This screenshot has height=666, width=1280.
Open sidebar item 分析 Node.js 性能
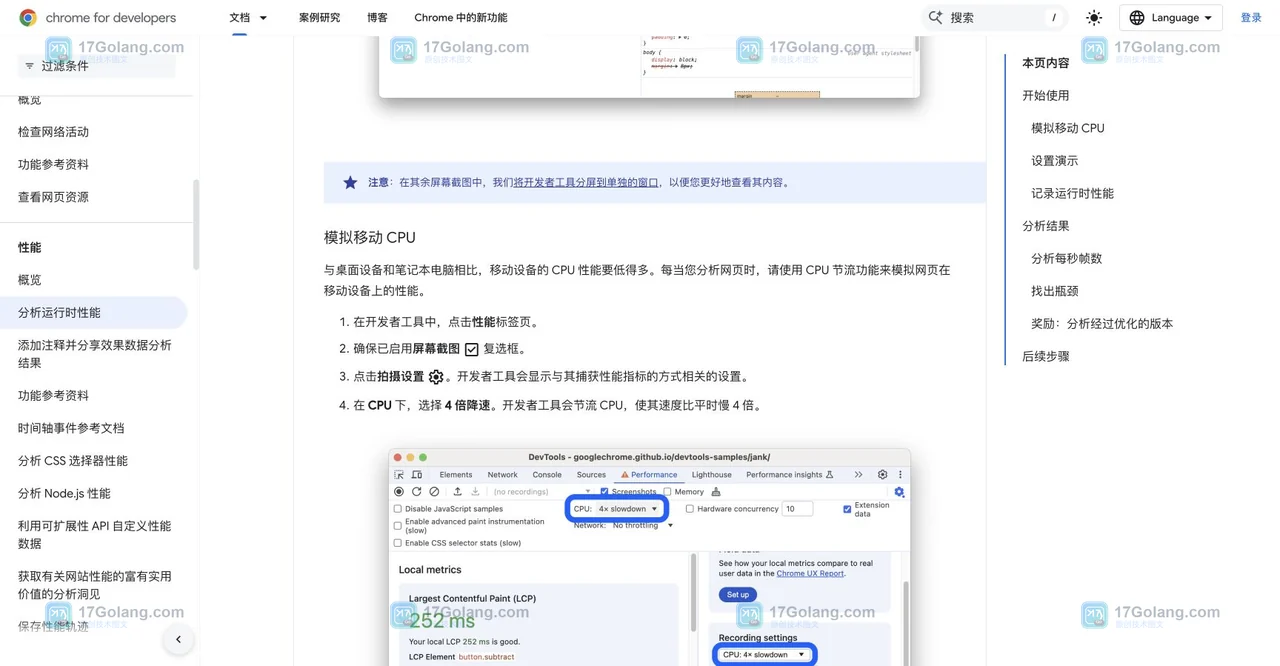[x=64, y=494]
